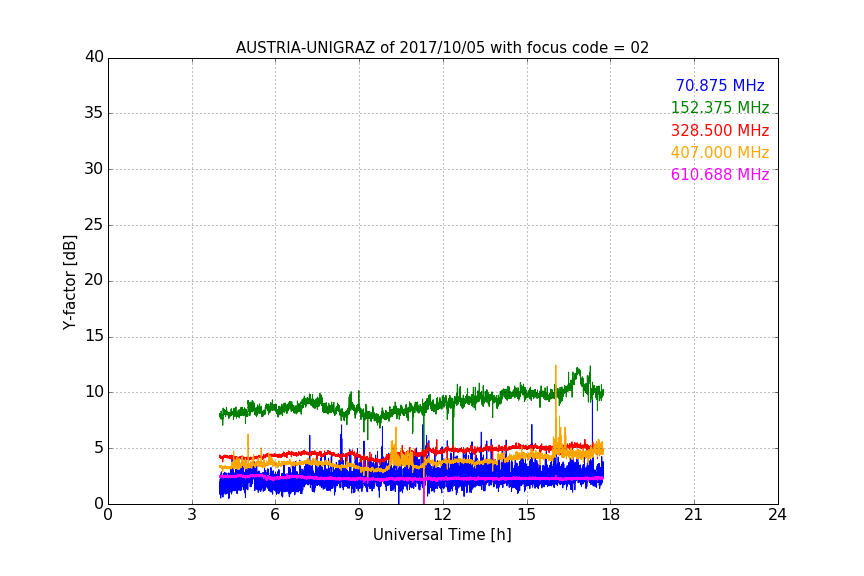
Task: Click the 3 tick on time axis
Action: pyautogui.click(x=192, y=515)
